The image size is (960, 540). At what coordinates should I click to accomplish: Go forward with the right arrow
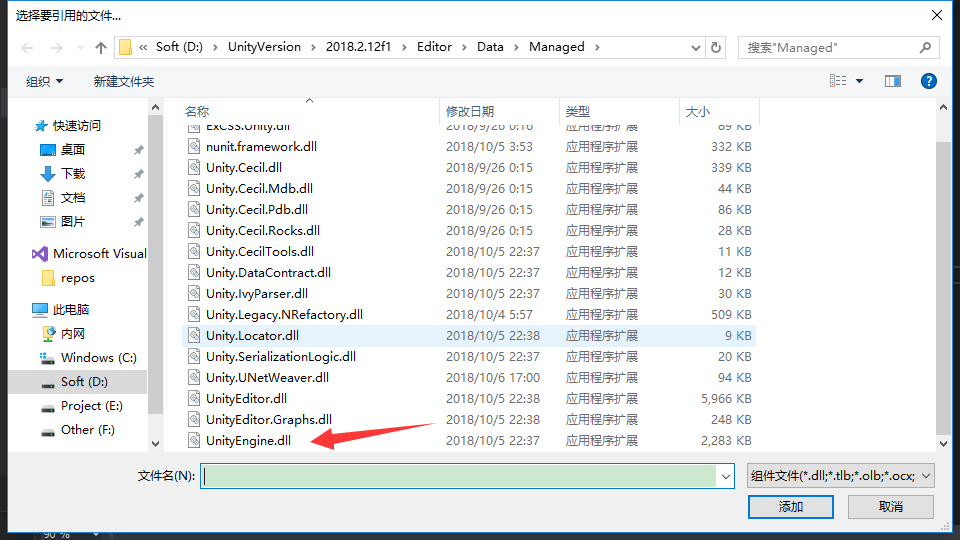click(x=56, y=48)
